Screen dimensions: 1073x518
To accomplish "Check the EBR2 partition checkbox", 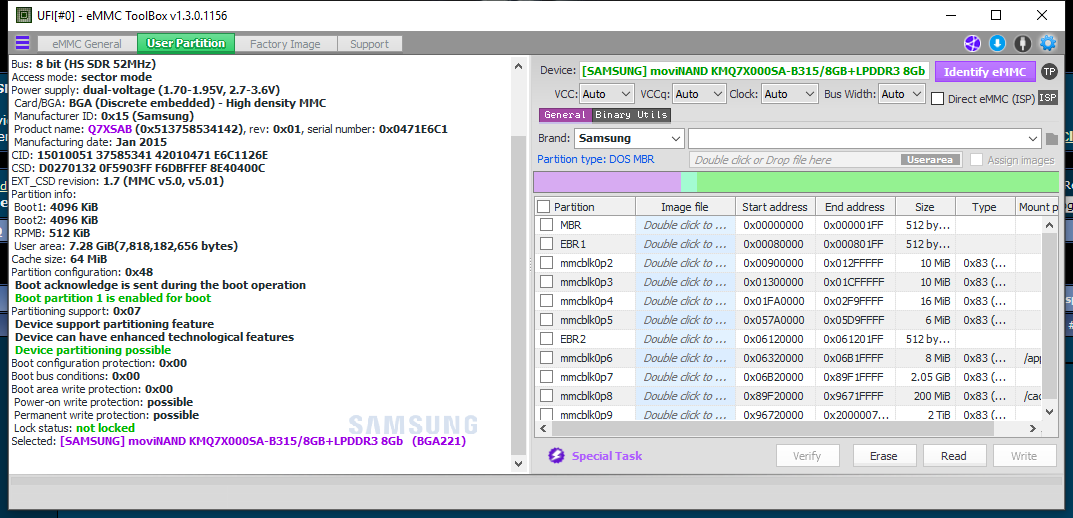I will point(546,339).
